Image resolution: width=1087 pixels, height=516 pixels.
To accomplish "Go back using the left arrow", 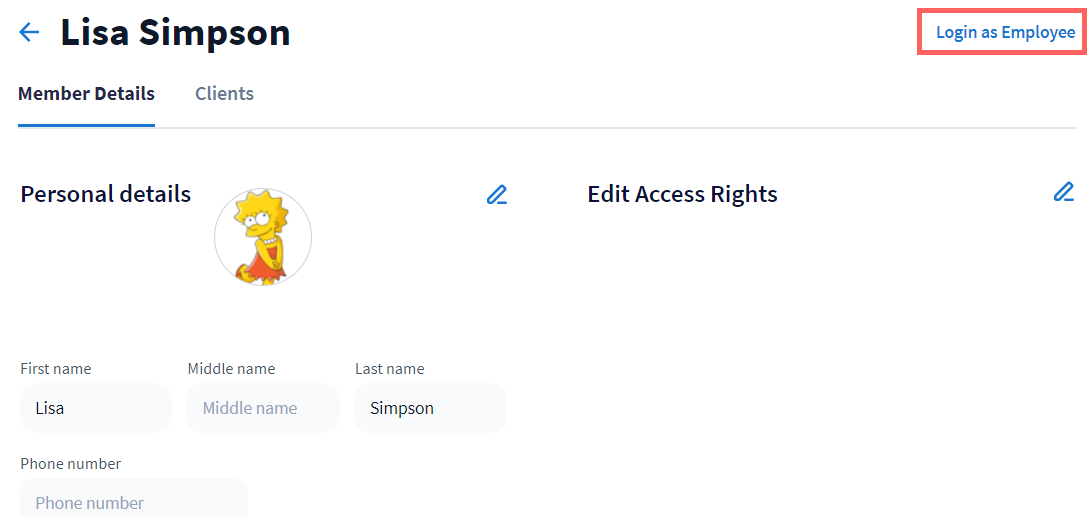I will [29, 33].
